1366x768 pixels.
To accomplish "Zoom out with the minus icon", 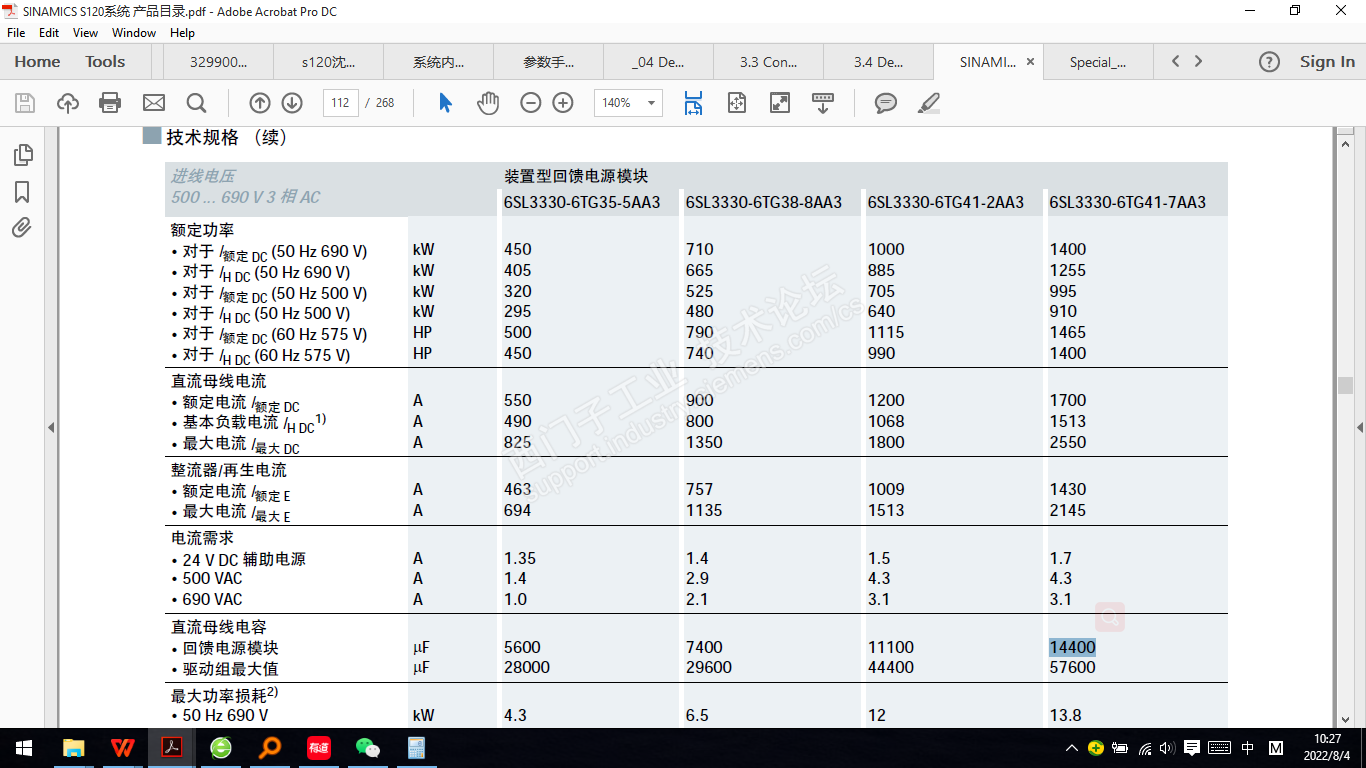I will coord(531,103).
